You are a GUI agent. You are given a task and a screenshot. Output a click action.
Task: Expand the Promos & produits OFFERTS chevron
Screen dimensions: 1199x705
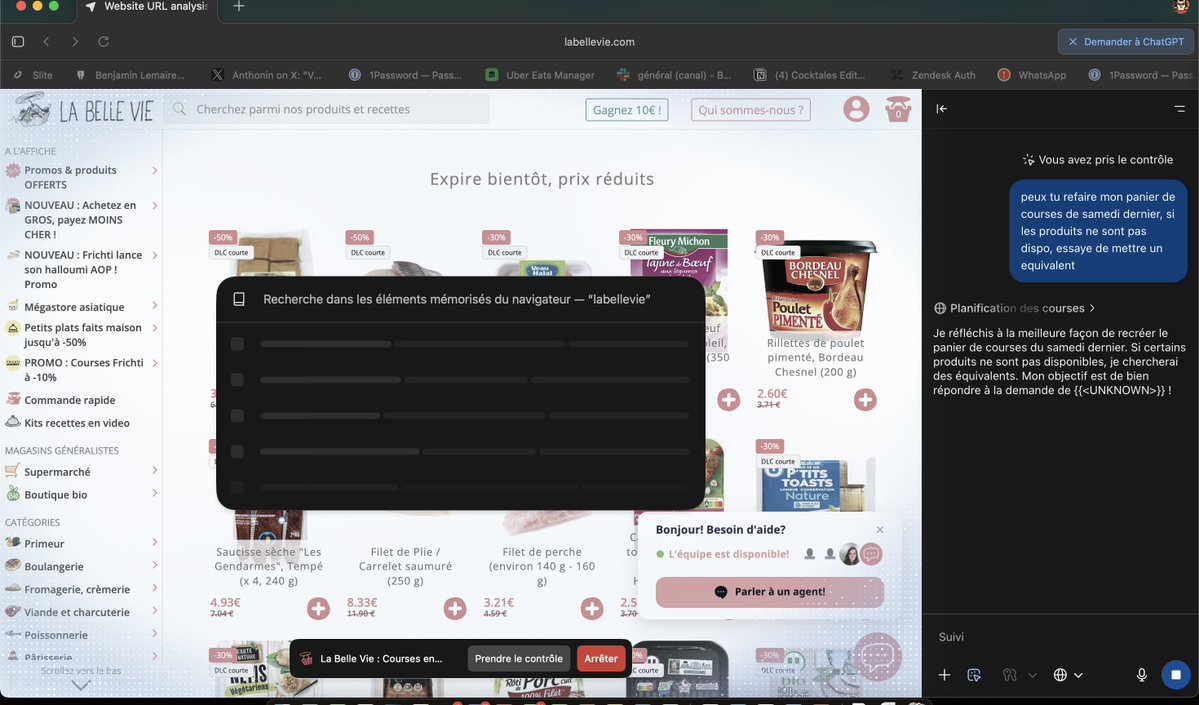[x=154, y=171]
